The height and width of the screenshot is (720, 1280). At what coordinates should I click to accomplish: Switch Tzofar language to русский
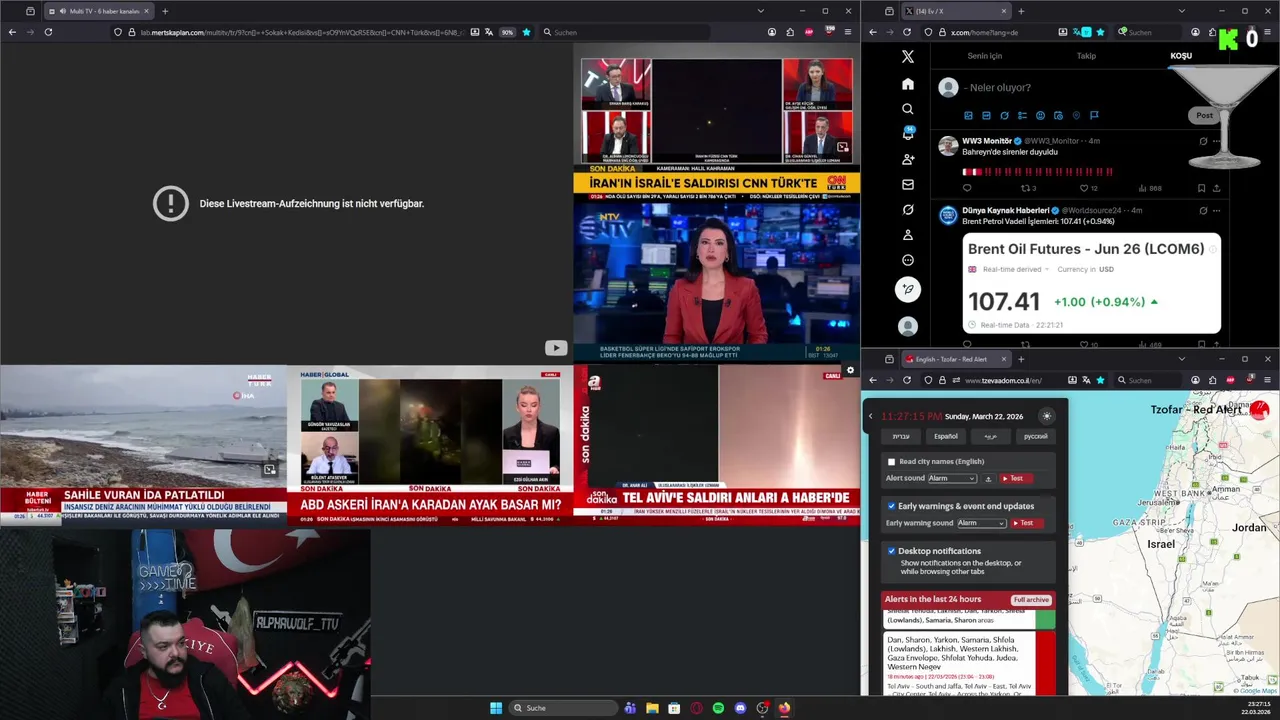click(1036, 436)
